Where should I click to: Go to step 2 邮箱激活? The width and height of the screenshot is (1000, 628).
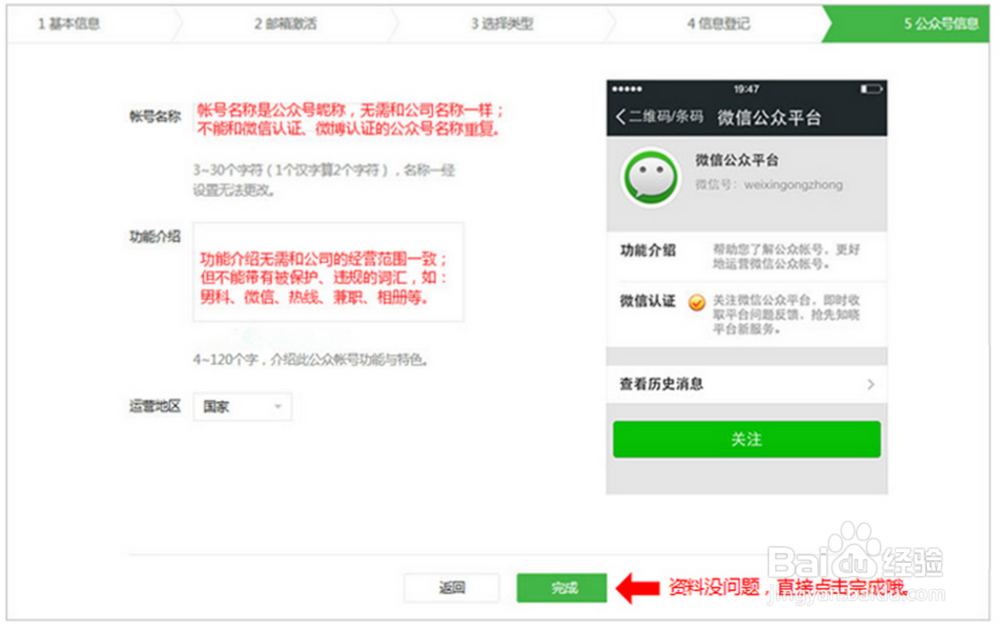coord(285,24)
